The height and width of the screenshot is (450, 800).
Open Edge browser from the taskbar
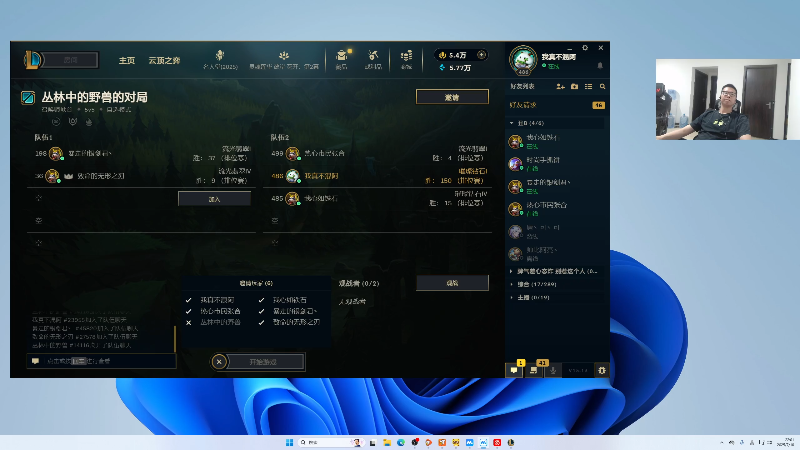coord(401,442)
